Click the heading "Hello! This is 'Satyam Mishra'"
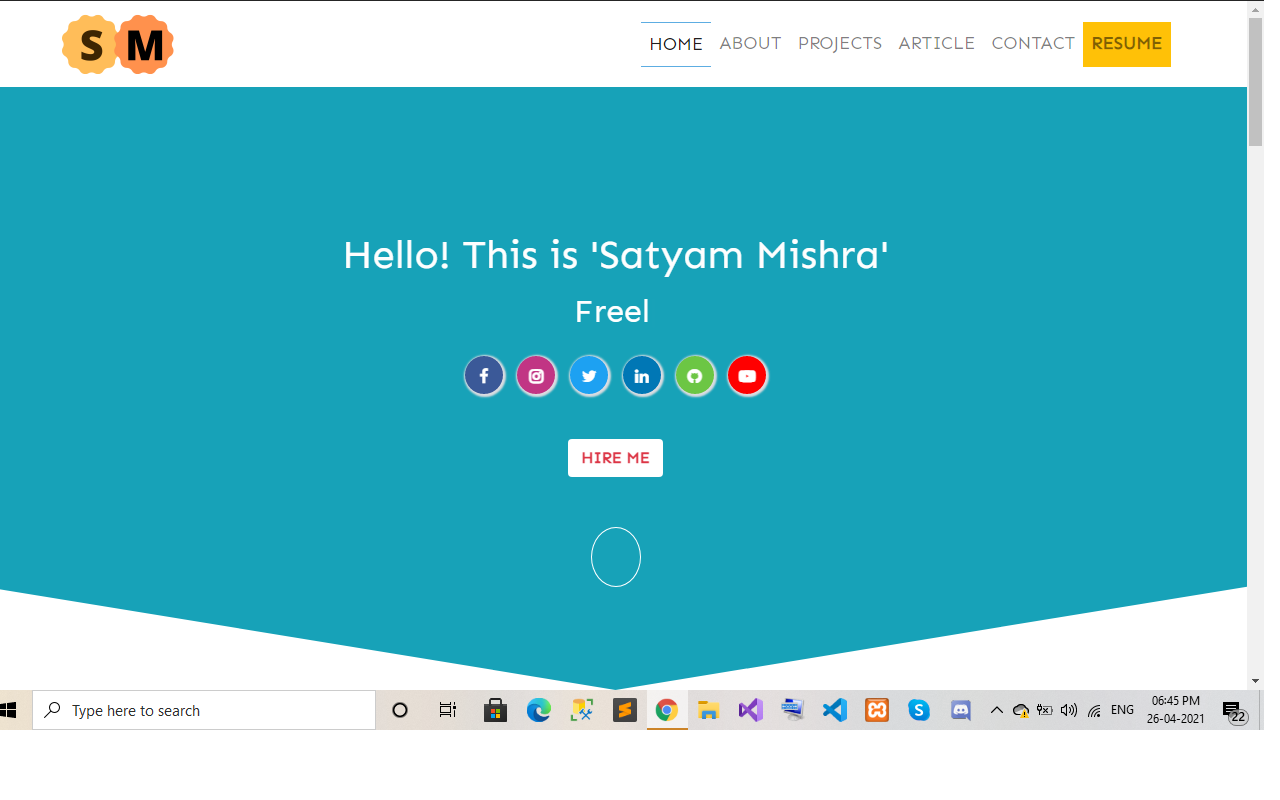 coord(616,255)
